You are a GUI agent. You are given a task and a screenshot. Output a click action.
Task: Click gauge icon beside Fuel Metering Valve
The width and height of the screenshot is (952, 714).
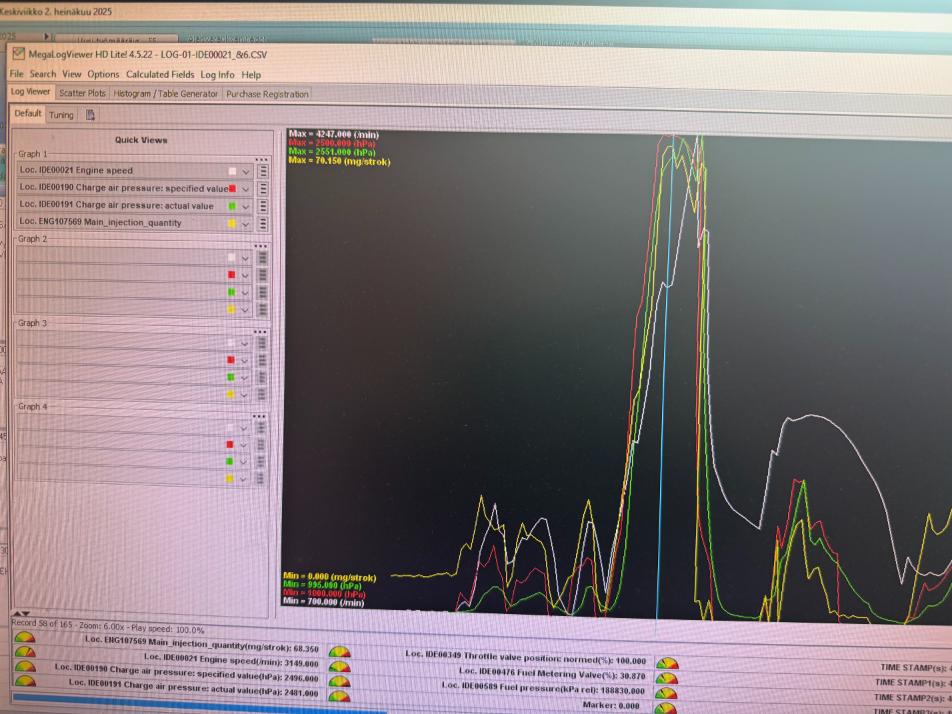[x=666, y=677]
